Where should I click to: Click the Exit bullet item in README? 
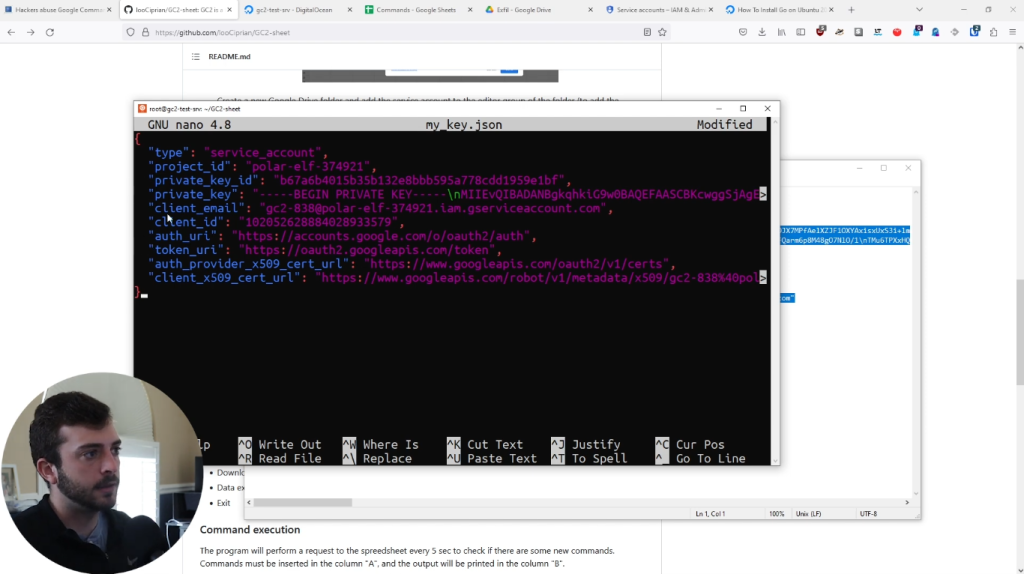[223, 503]
